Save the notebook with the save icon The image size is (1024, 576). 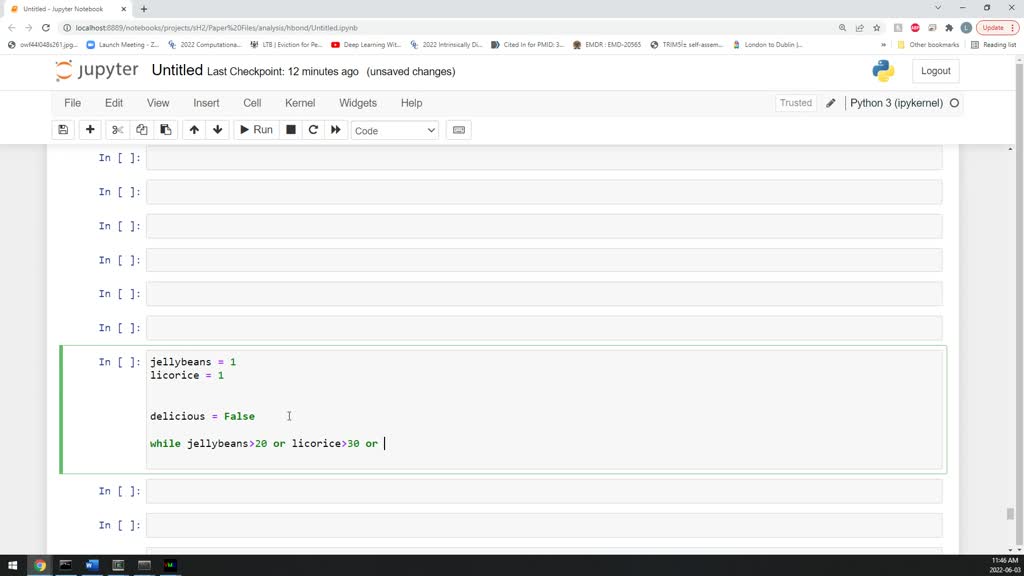tap(62, 129)
